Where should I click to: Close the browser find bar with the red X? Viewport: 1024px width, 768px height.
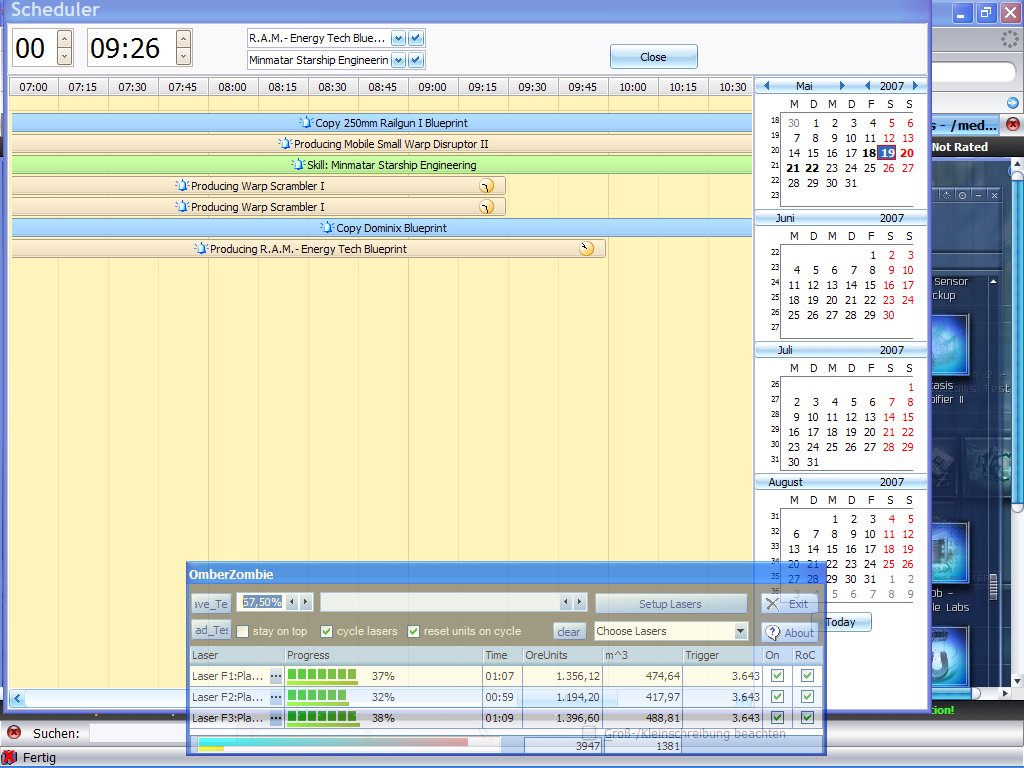[14, 733]
